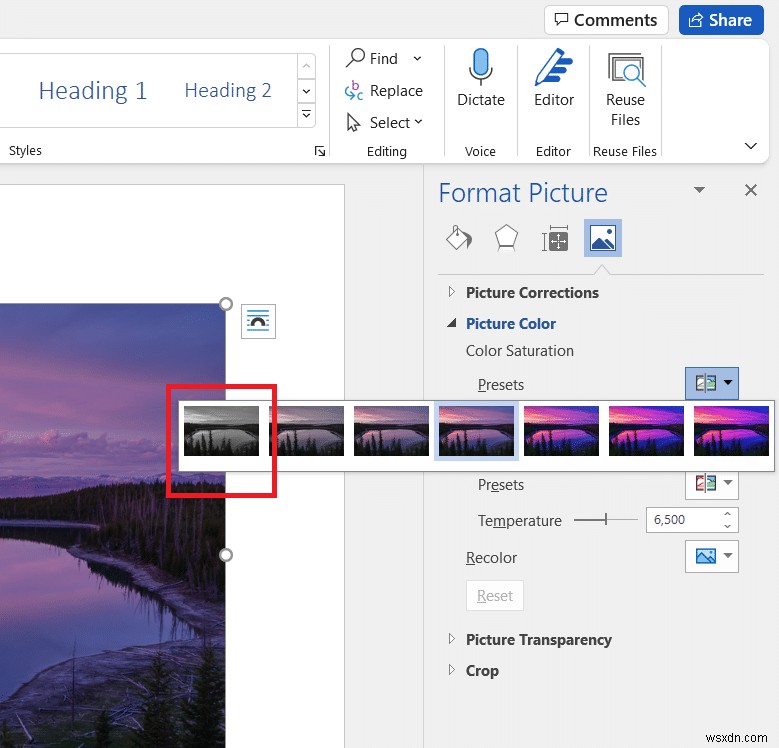Select the Picture tab icon
779x748 pixels.
(x=603, y=238)
